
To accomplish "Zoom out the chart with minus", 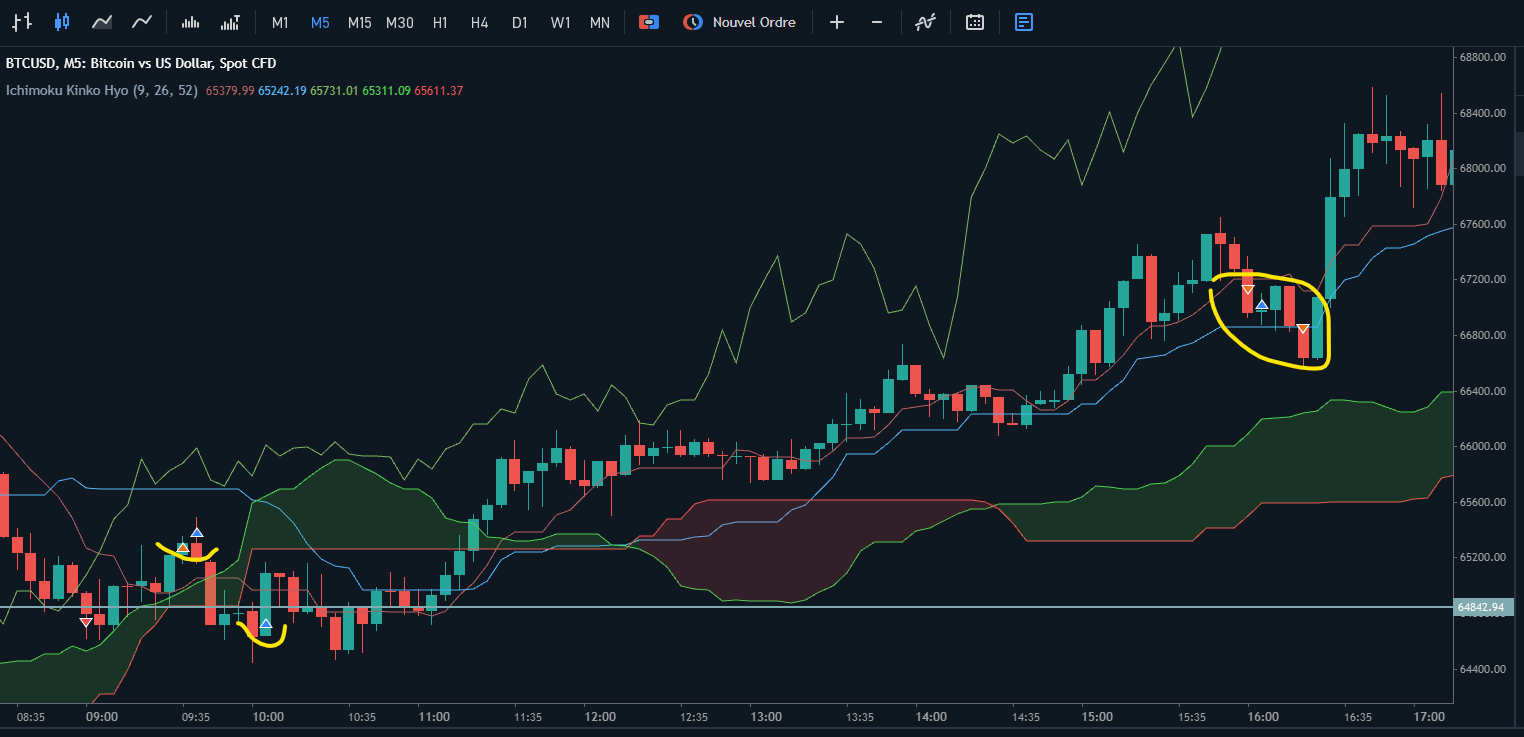I will pos(877,21).
